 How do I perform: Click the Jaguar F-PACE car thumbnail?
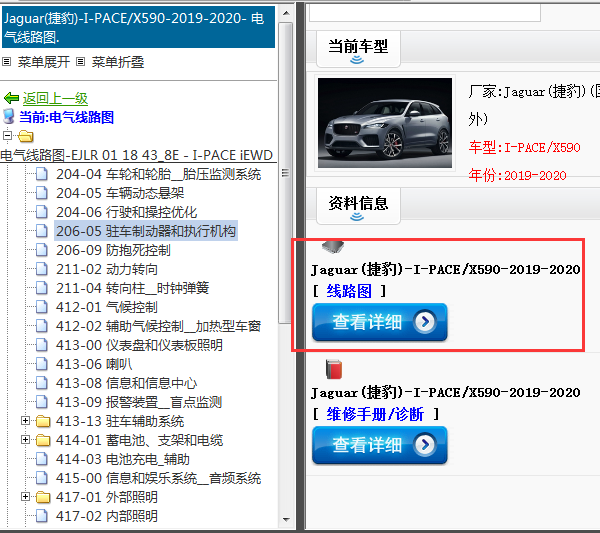385,123
